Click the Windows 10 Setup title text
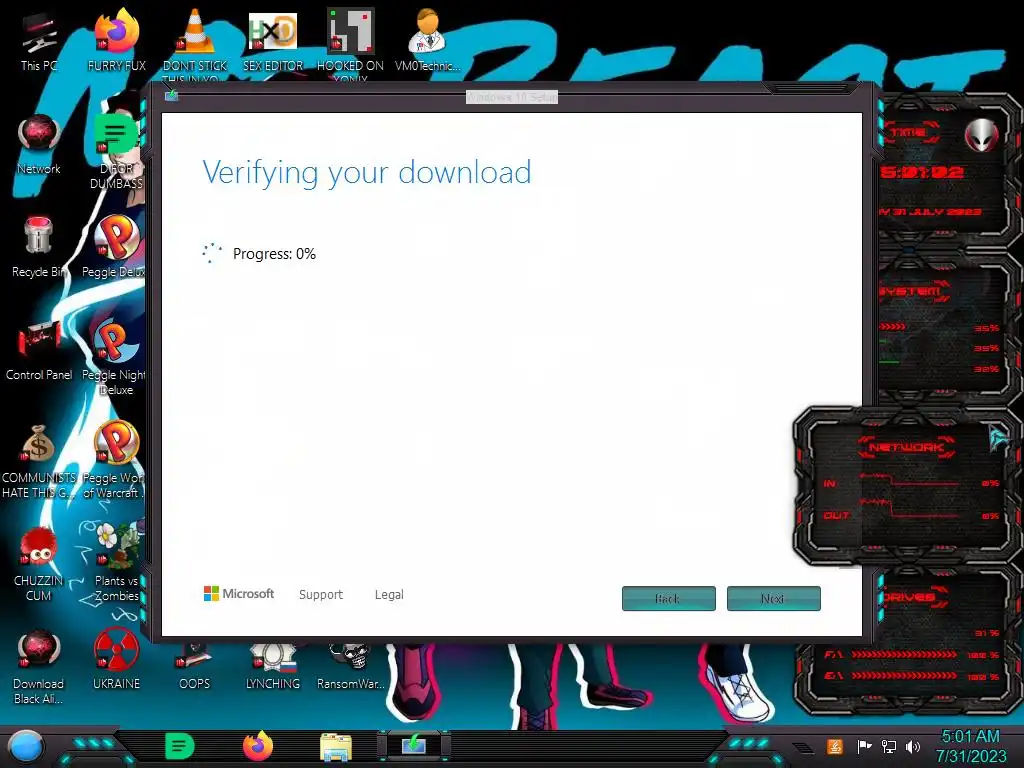Image resolution: width=1024 pixels, height=768 pixels. [512, 97]
